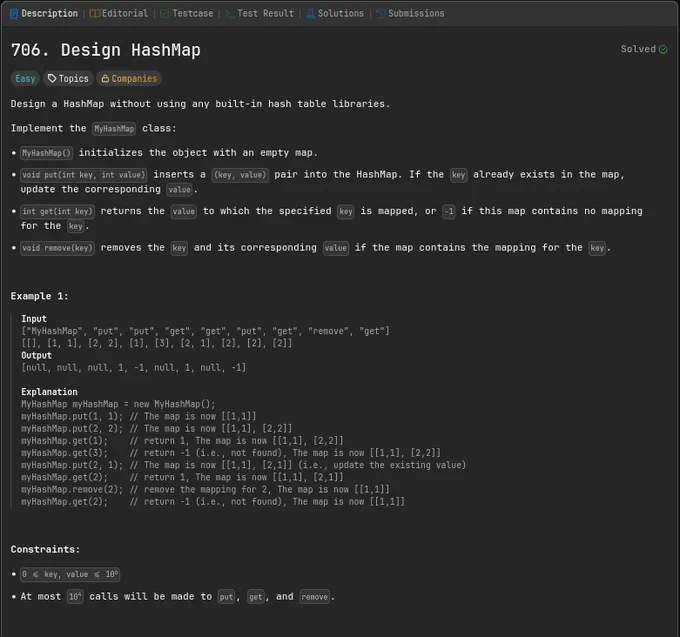Viewport: 680px width, 637px height.
Task: Click the Constraints heading
Action: [x=46, y=549]
